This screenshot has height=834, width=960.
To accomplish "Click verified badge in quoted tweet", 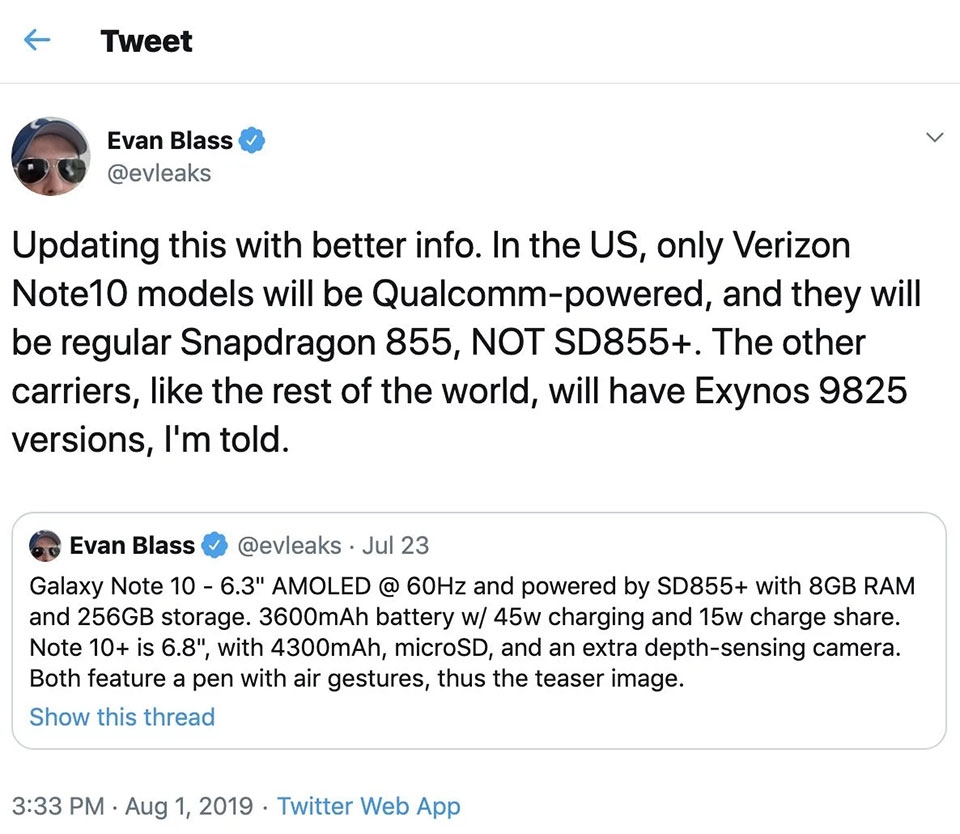I will tap(215, 545).
